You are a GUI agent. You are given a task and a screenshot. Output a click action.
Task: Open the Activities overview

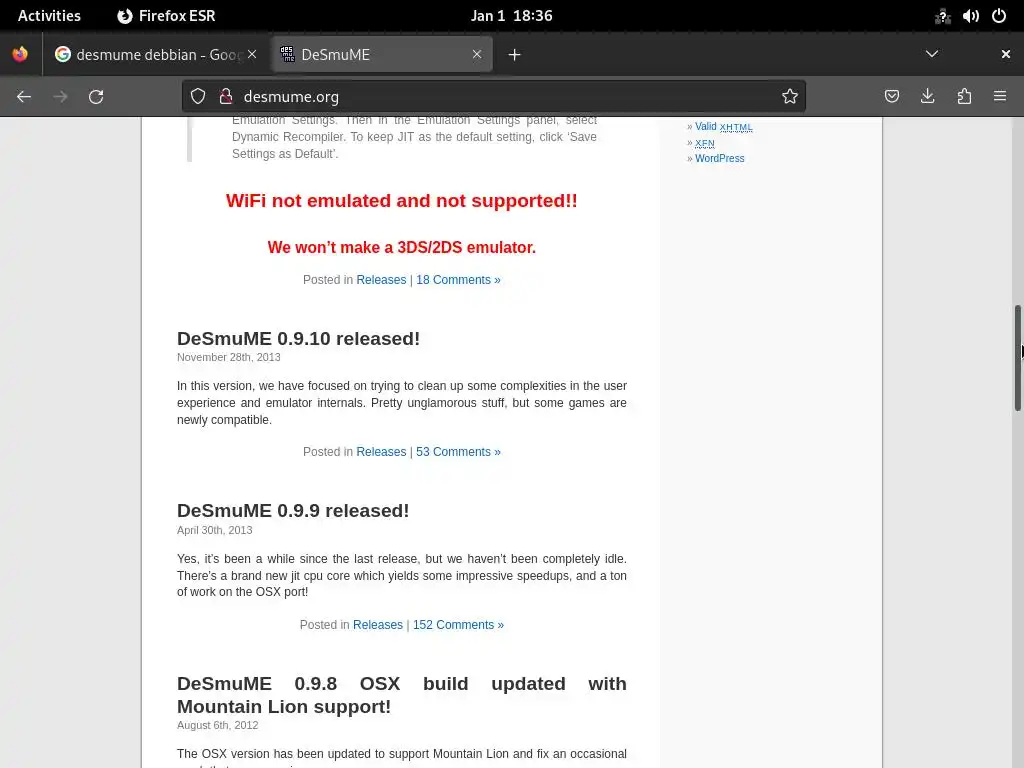(49, 16)
